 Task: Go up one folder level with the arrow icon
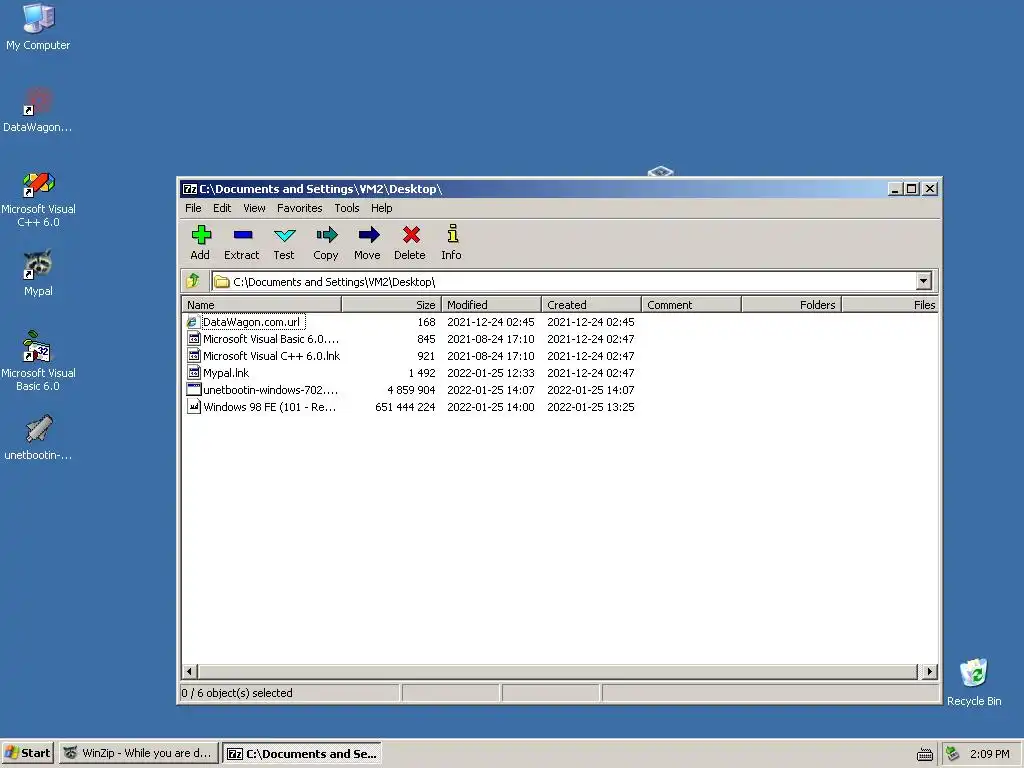pos(193,281)
